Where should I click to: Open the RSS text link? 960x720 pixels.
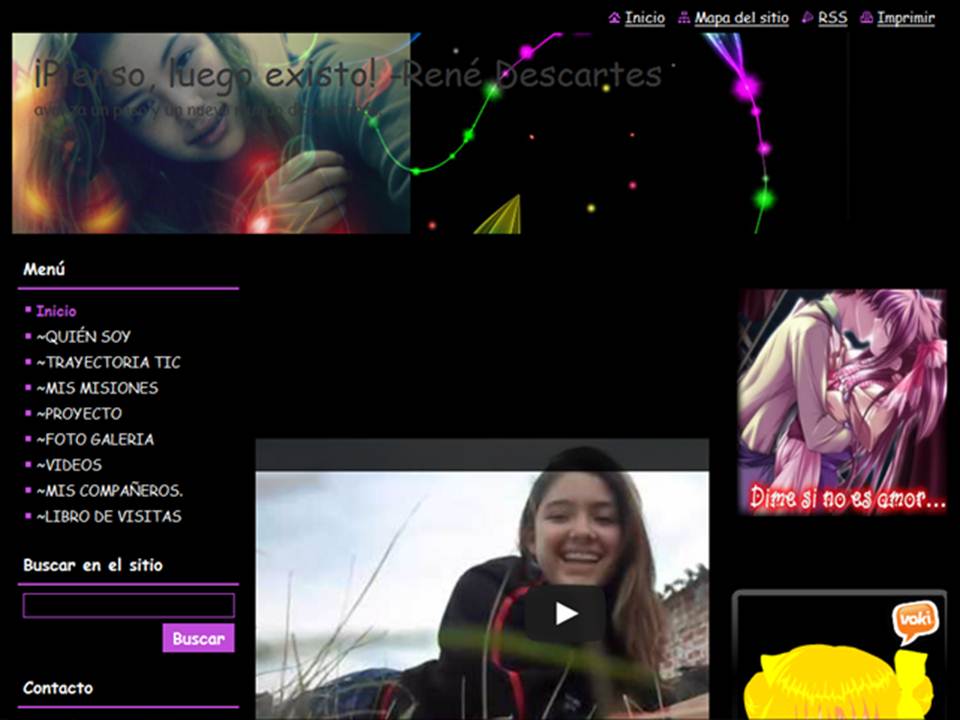(x=832, y=18)
